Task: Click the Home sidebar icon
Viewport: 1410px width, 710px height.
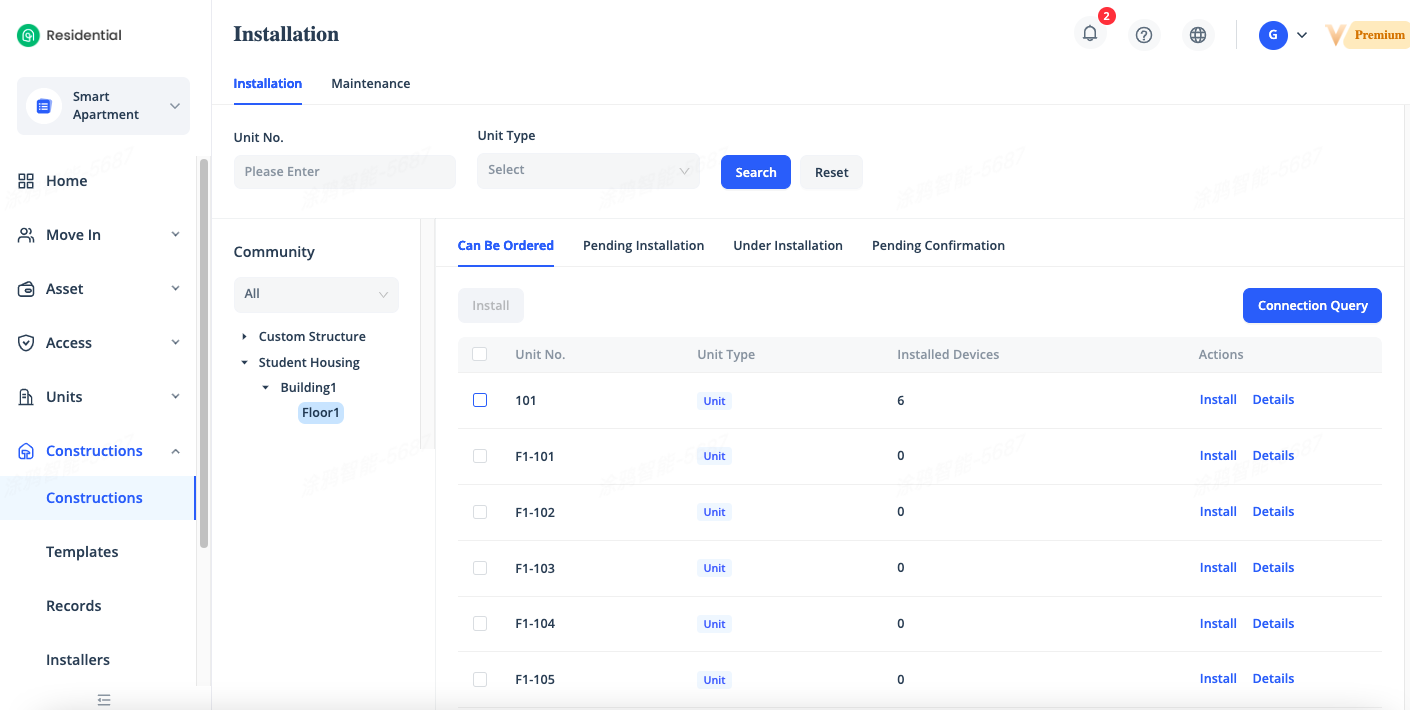Action: click(27, 181)
